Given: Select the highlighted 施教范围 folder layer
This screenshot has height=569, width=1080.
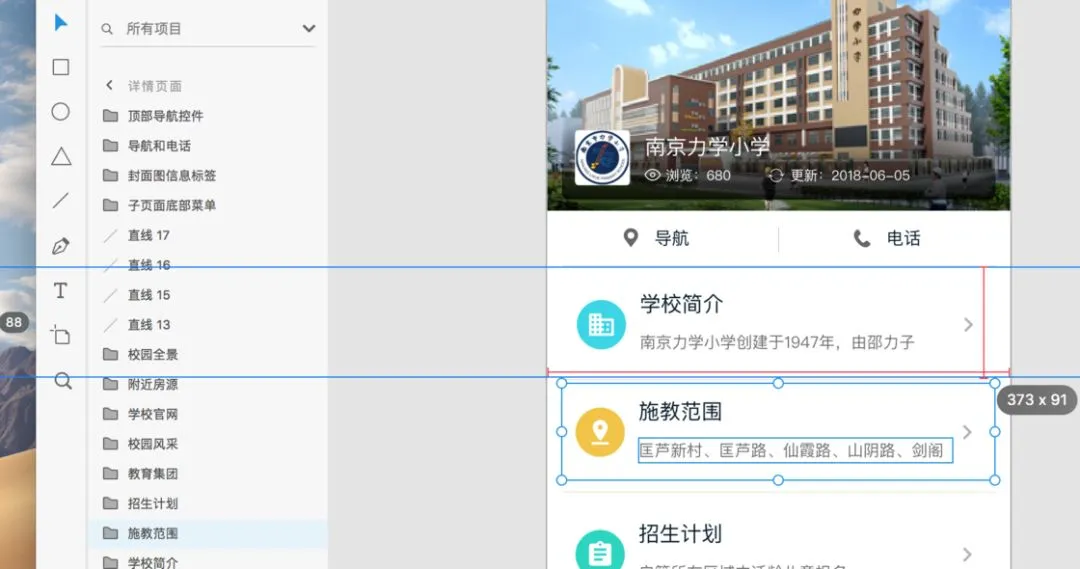Looking at the screenshot, I should (x=208, y=533).
